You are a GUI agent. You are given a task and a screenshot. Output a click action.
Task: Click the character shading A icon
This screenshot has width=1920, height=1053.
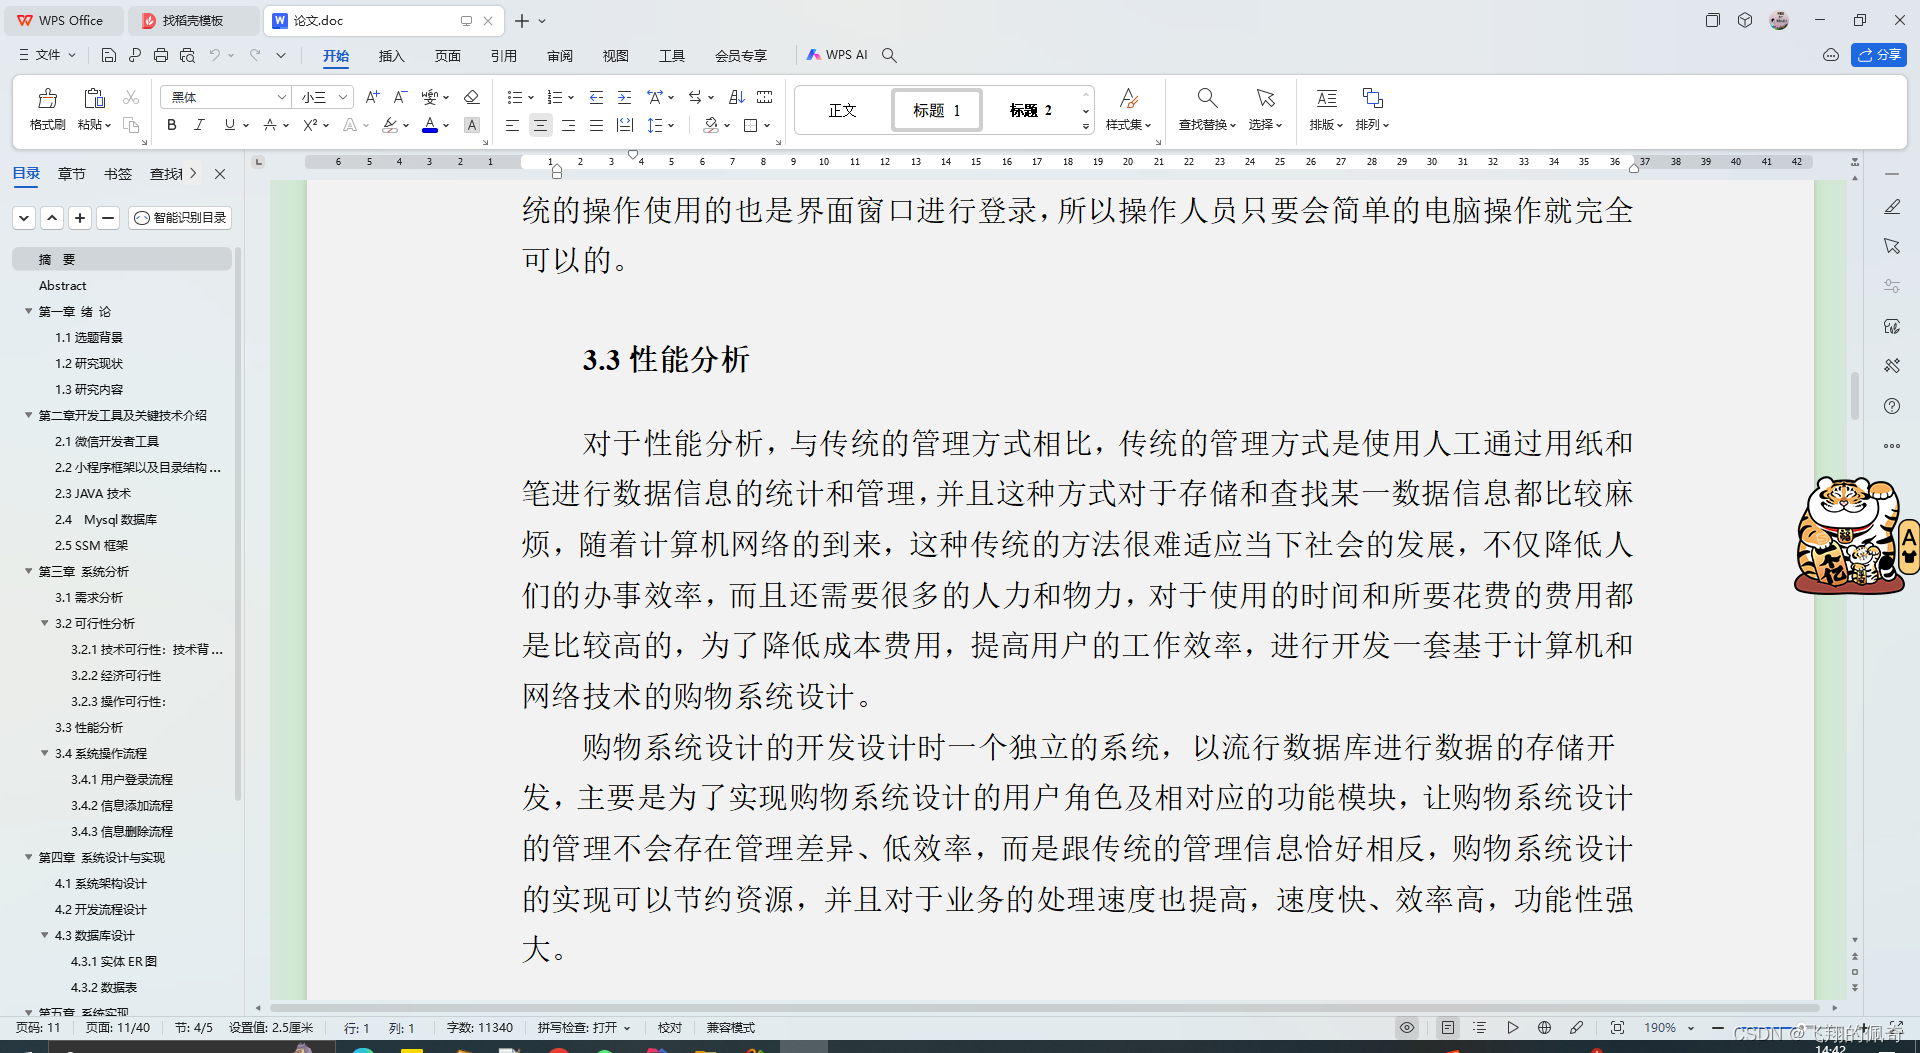[x=472, y=125]
